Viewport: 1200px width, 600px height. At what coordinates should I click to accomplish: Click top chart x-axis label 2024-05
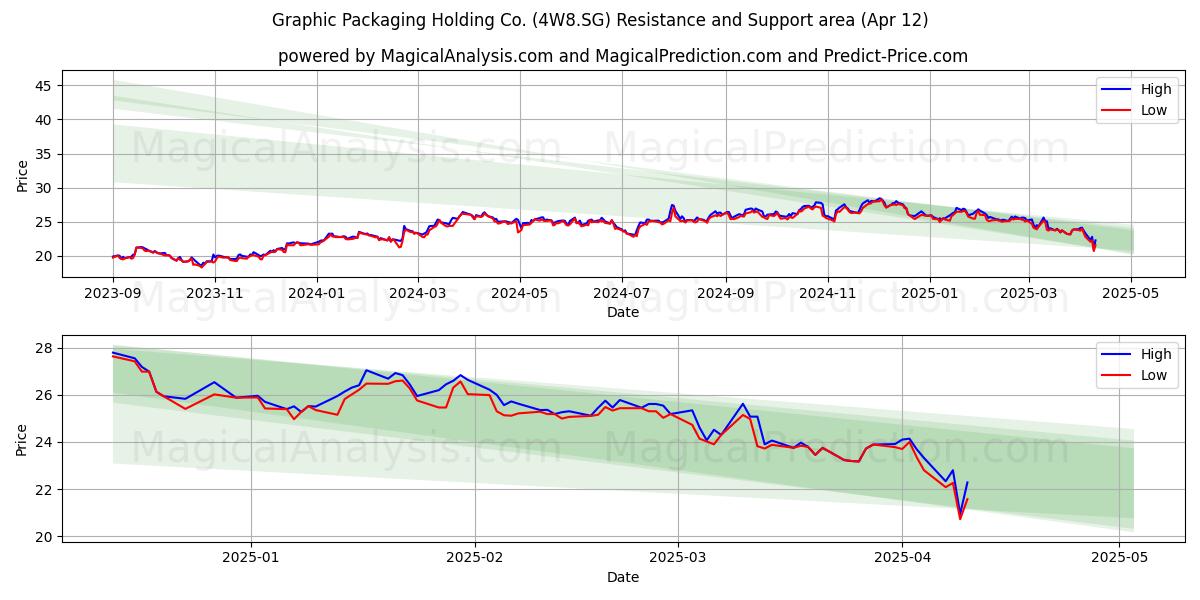[519, 293]
